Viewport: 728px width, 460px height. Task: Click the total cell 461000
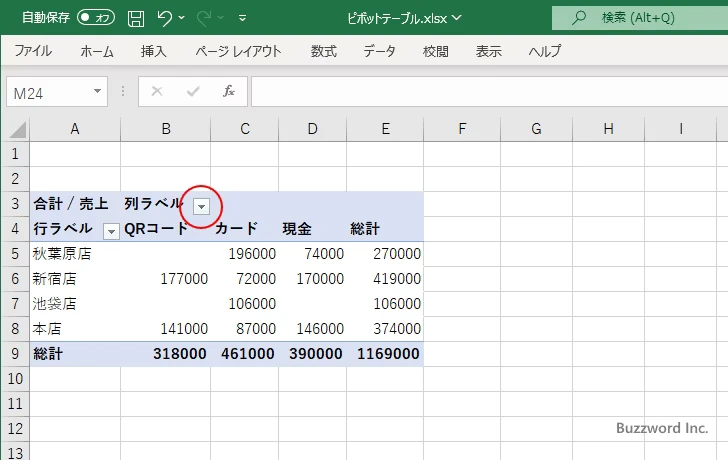coord(245,354)
